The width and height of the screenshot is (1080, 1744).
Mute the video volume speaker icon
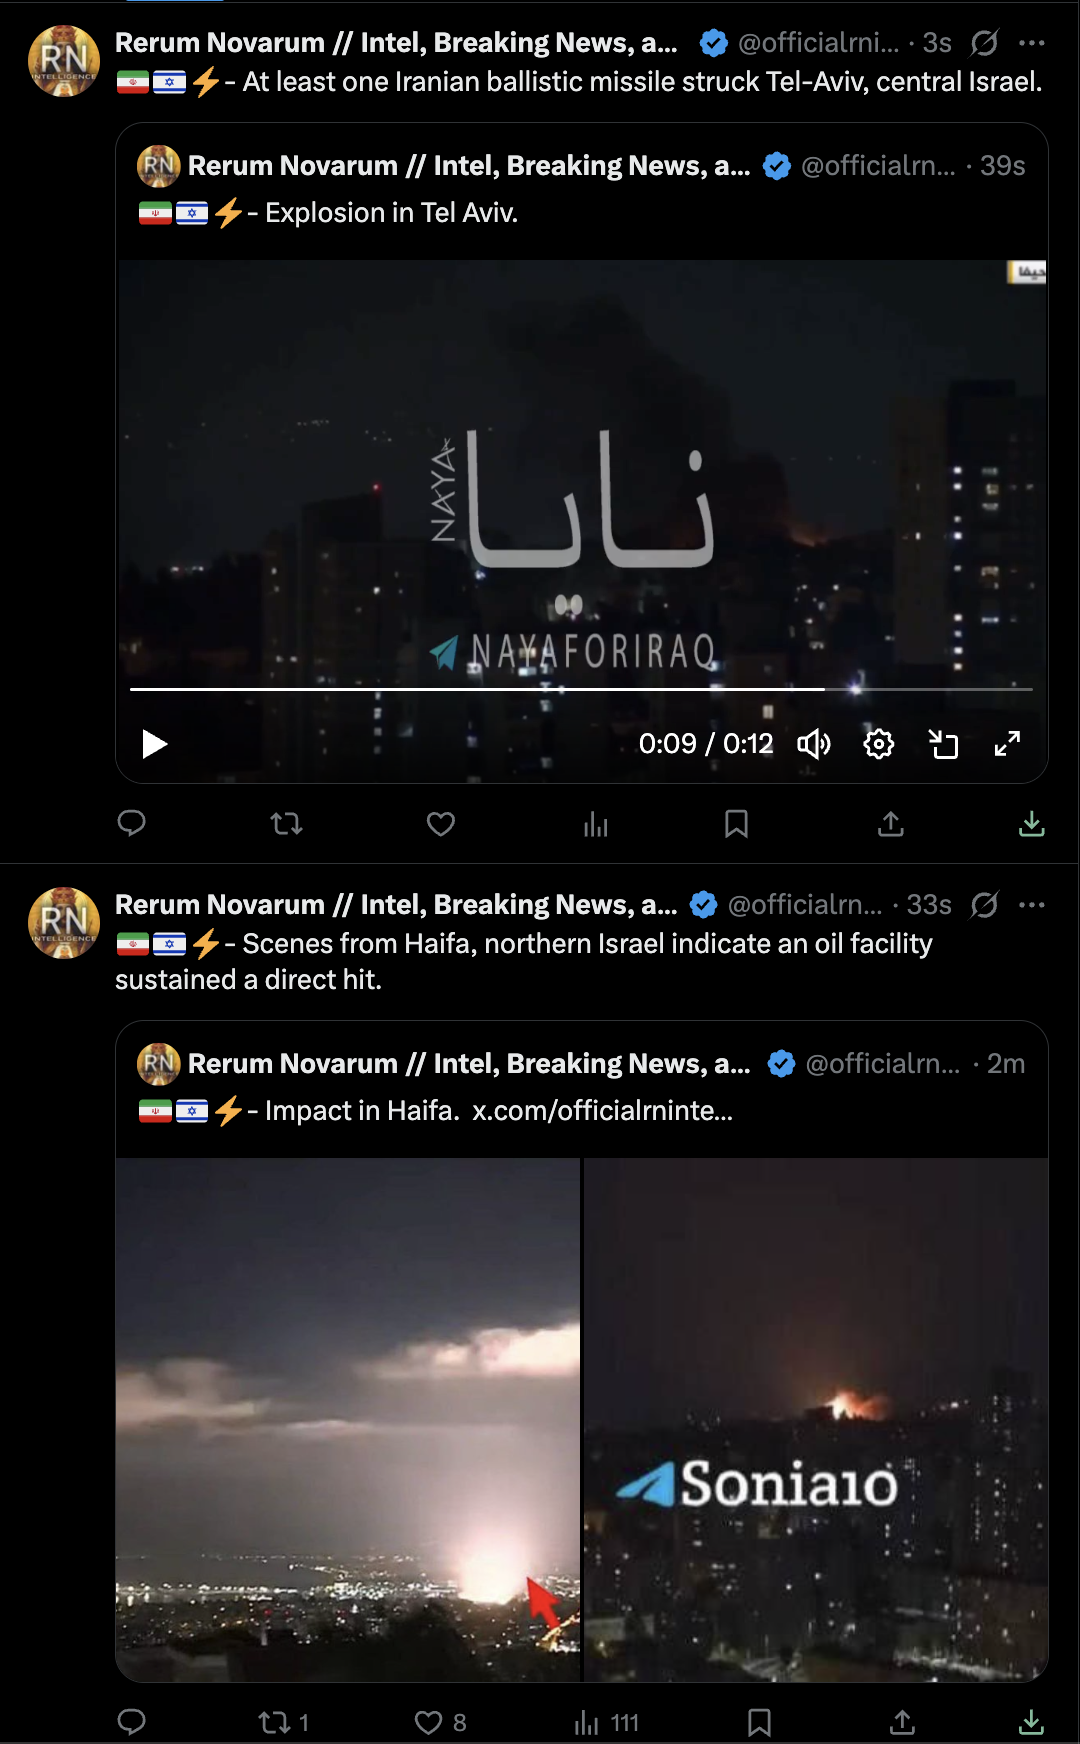point(814,744)
